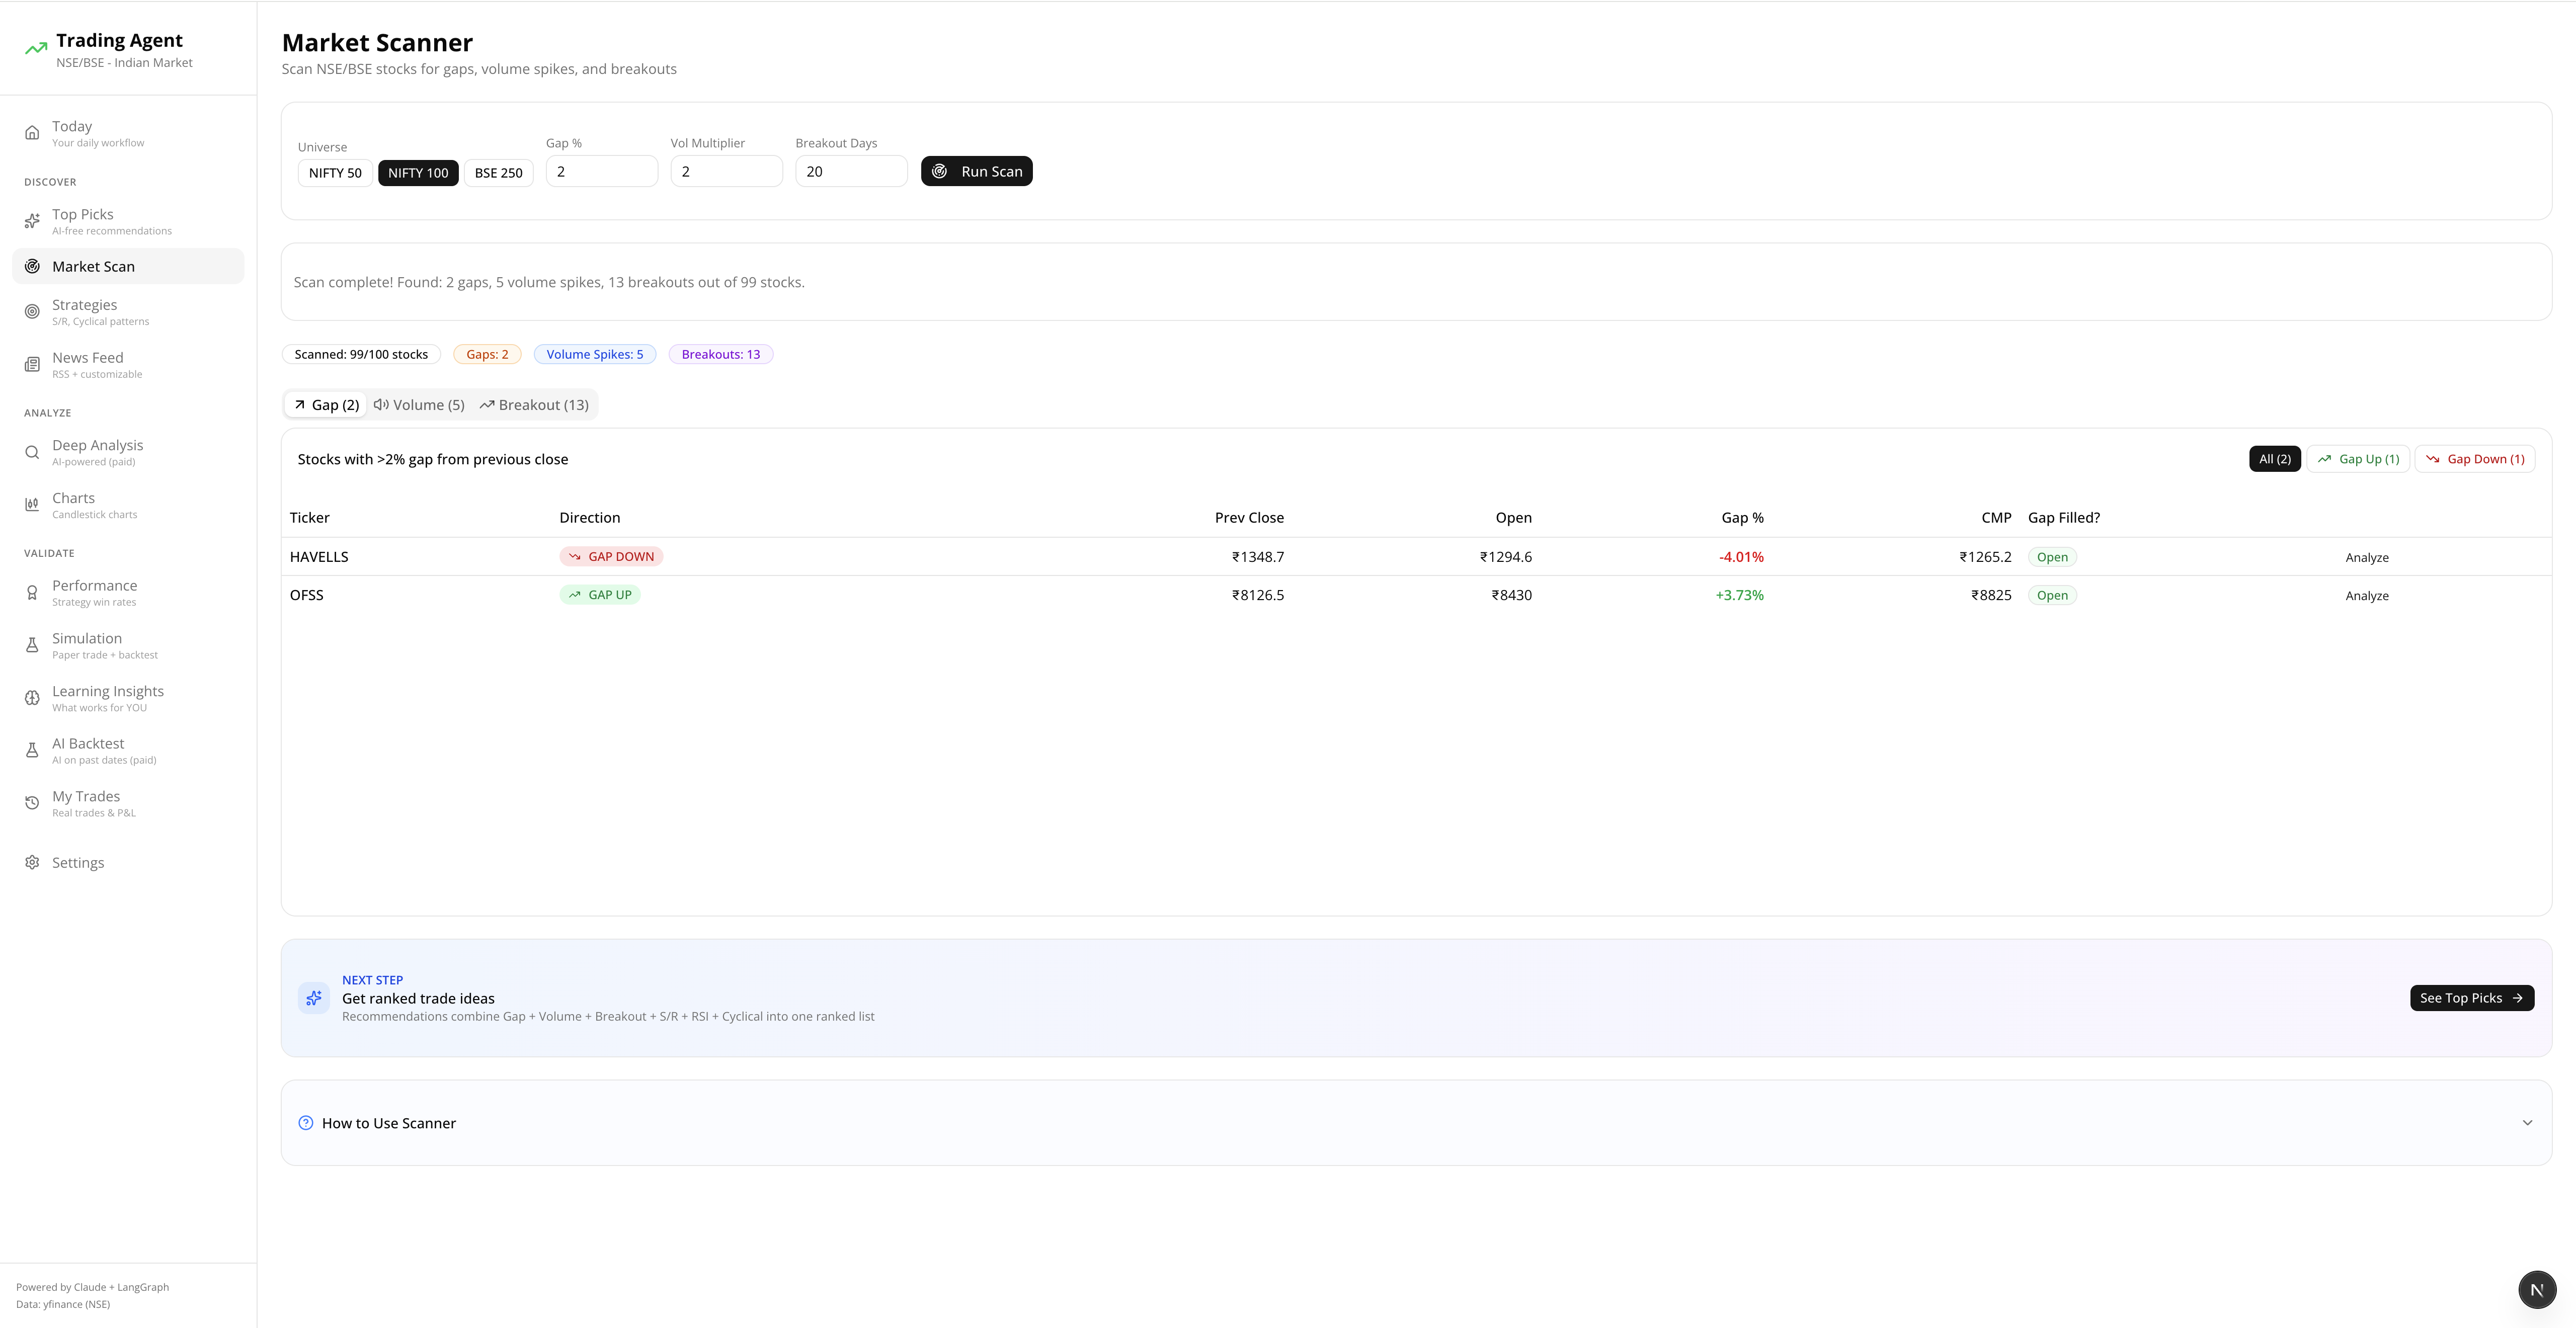Filter results by Gap Up only
Image resolution: width=2576 pixels, height=1328 pixels.
tap(2358, 458)
